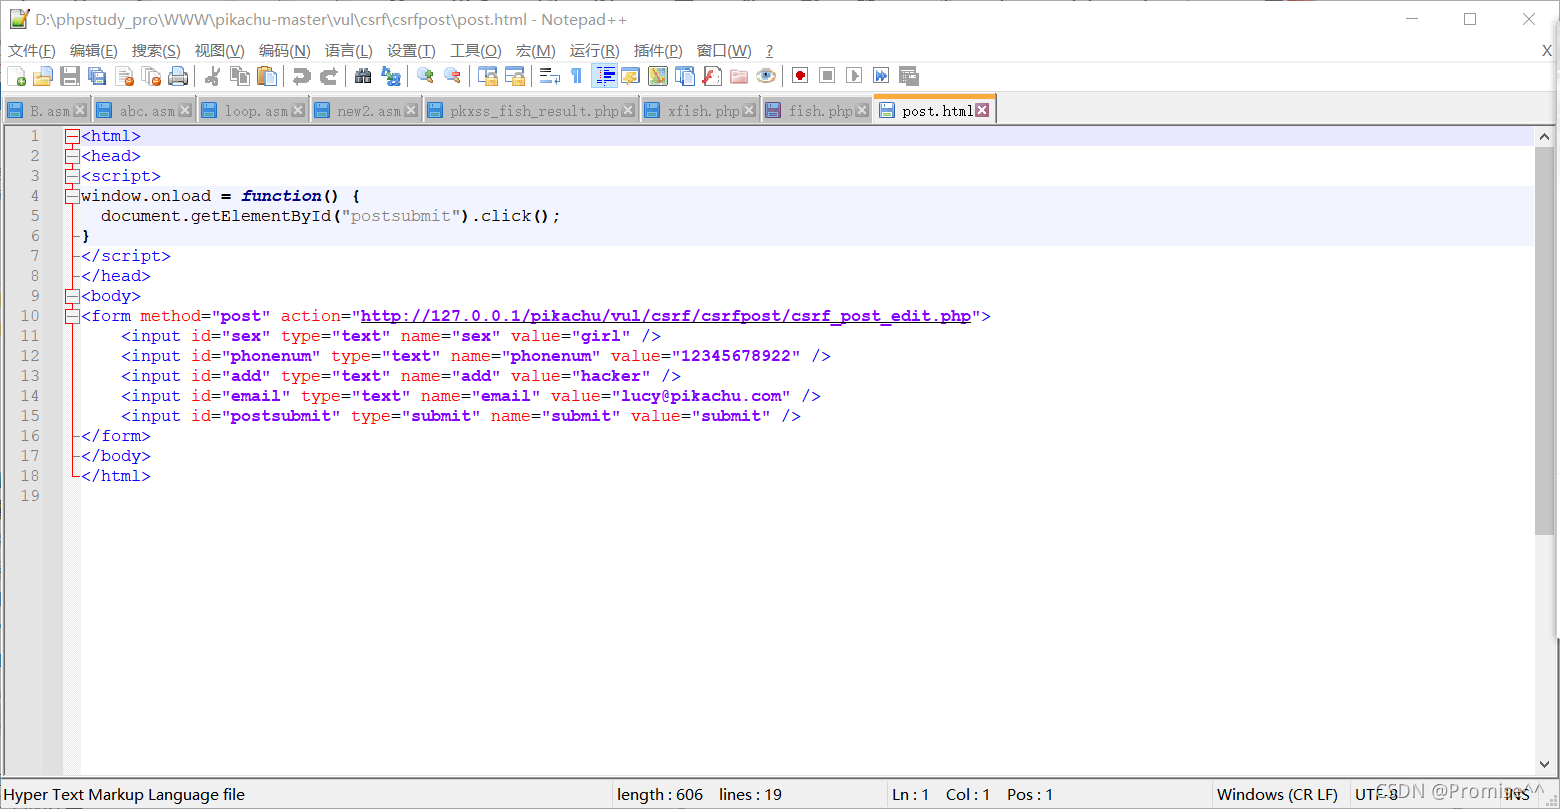Click the csrf_post_edit.php URL on line 10

[x=666, y=316]
